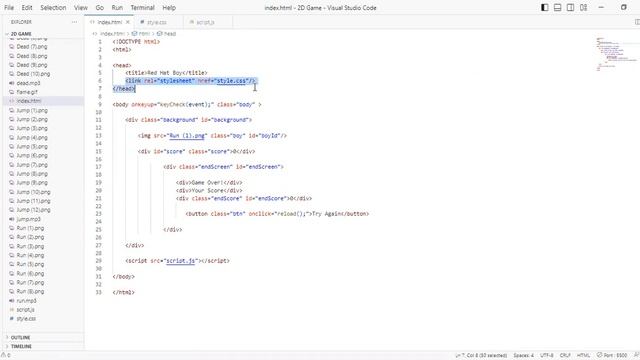Switch to the script.js tab

pyautogui.click(x=205, y=22)
